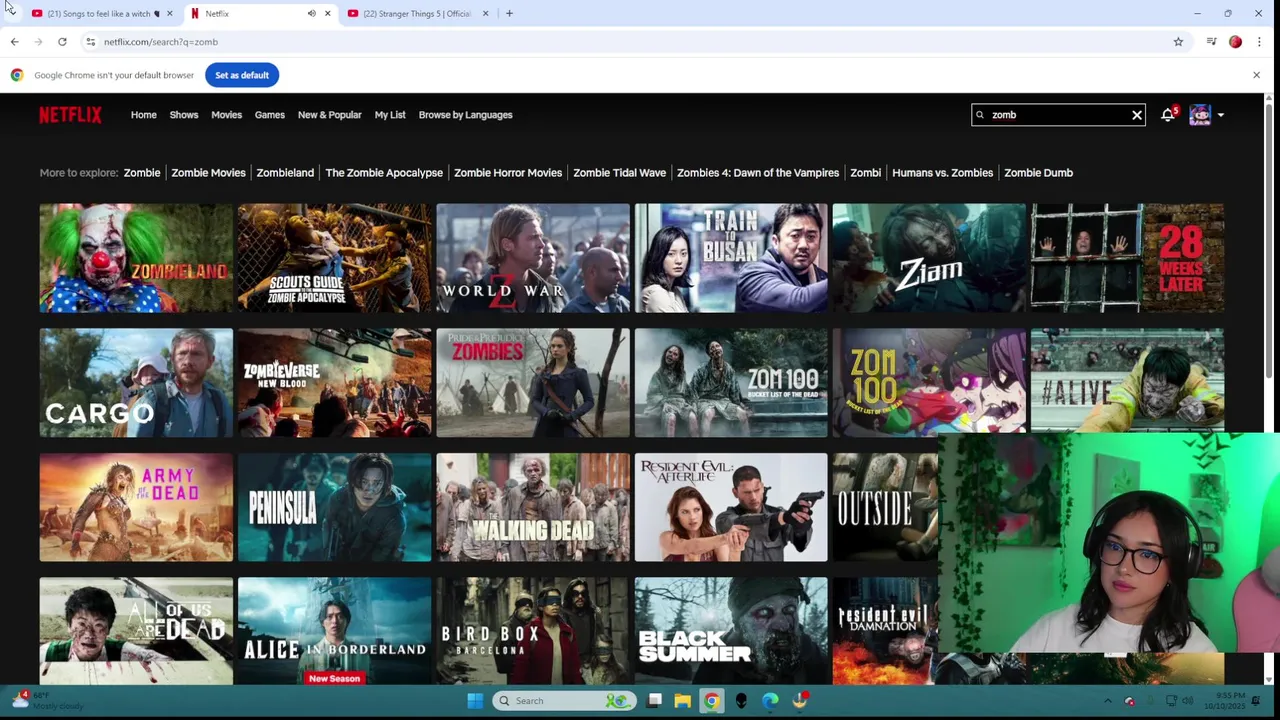Image resolution: width=1280 pixels, height=720 pixels.
Task: Open Pride and Prejudice and Zombies thumbnail
Action: tap(533, 383)
